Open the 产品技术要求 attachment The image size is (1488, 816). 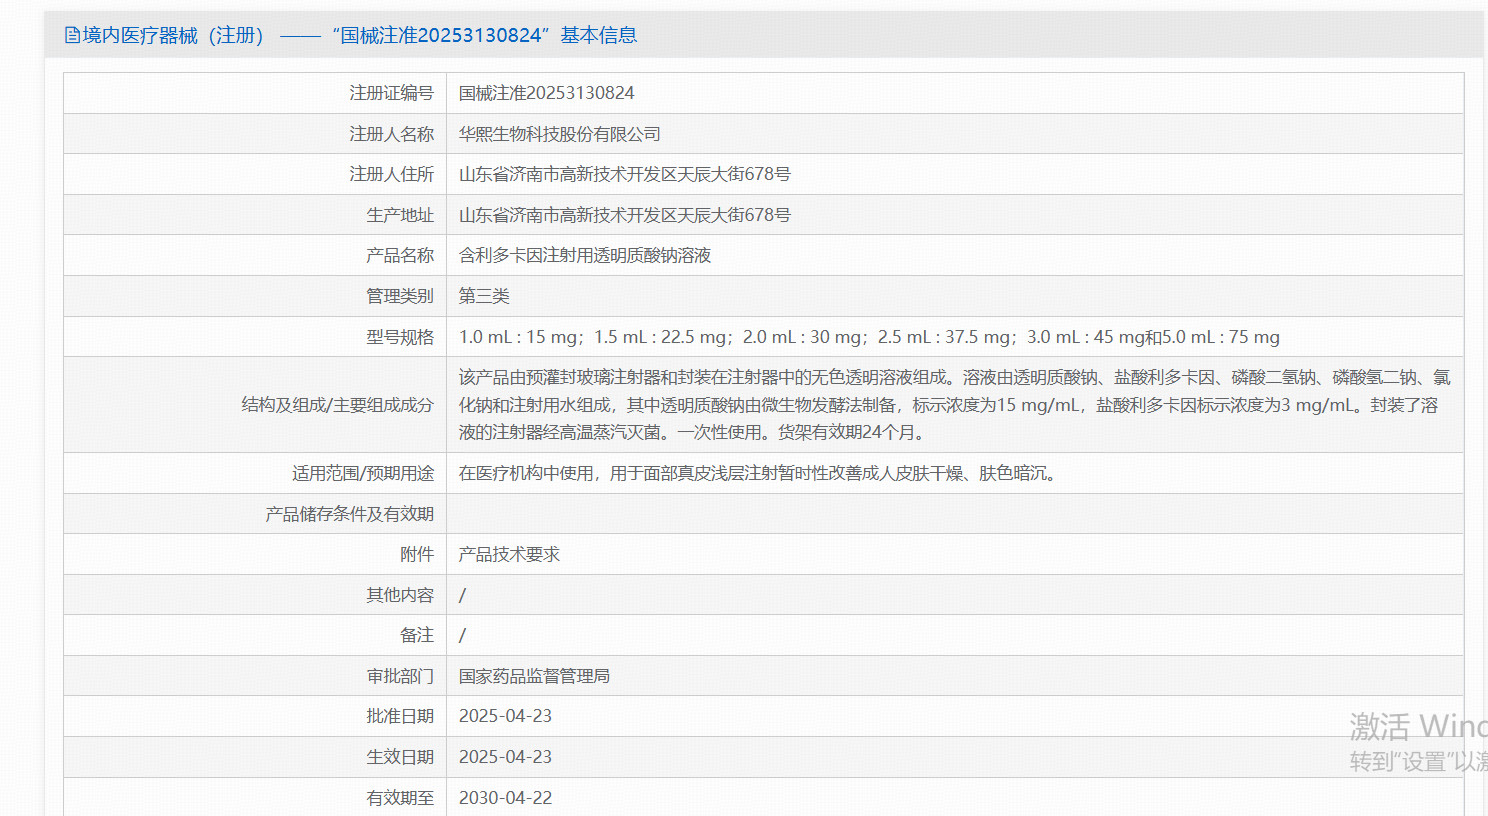509,554
